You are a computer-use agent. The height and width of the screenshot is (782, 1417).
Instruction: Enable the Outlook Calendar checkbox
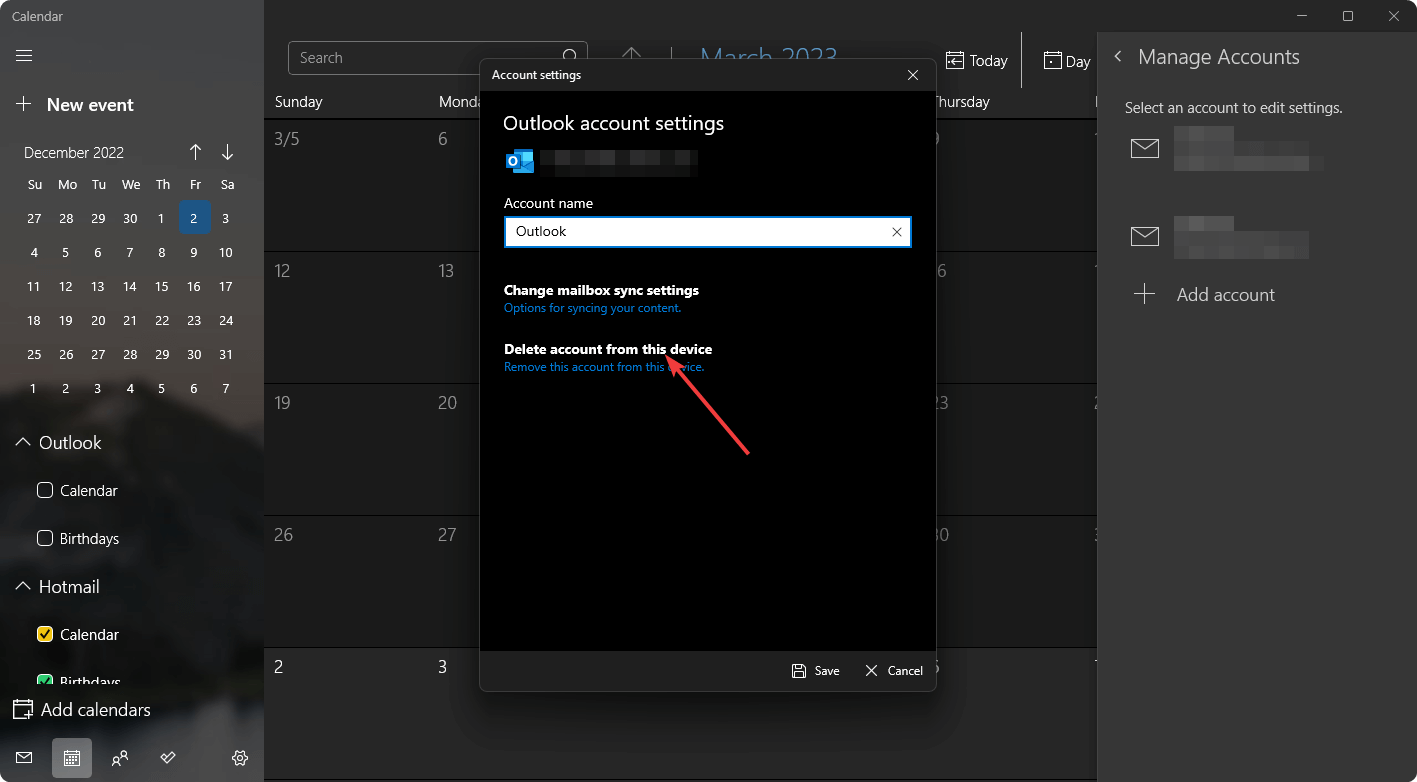click(45, 490)
